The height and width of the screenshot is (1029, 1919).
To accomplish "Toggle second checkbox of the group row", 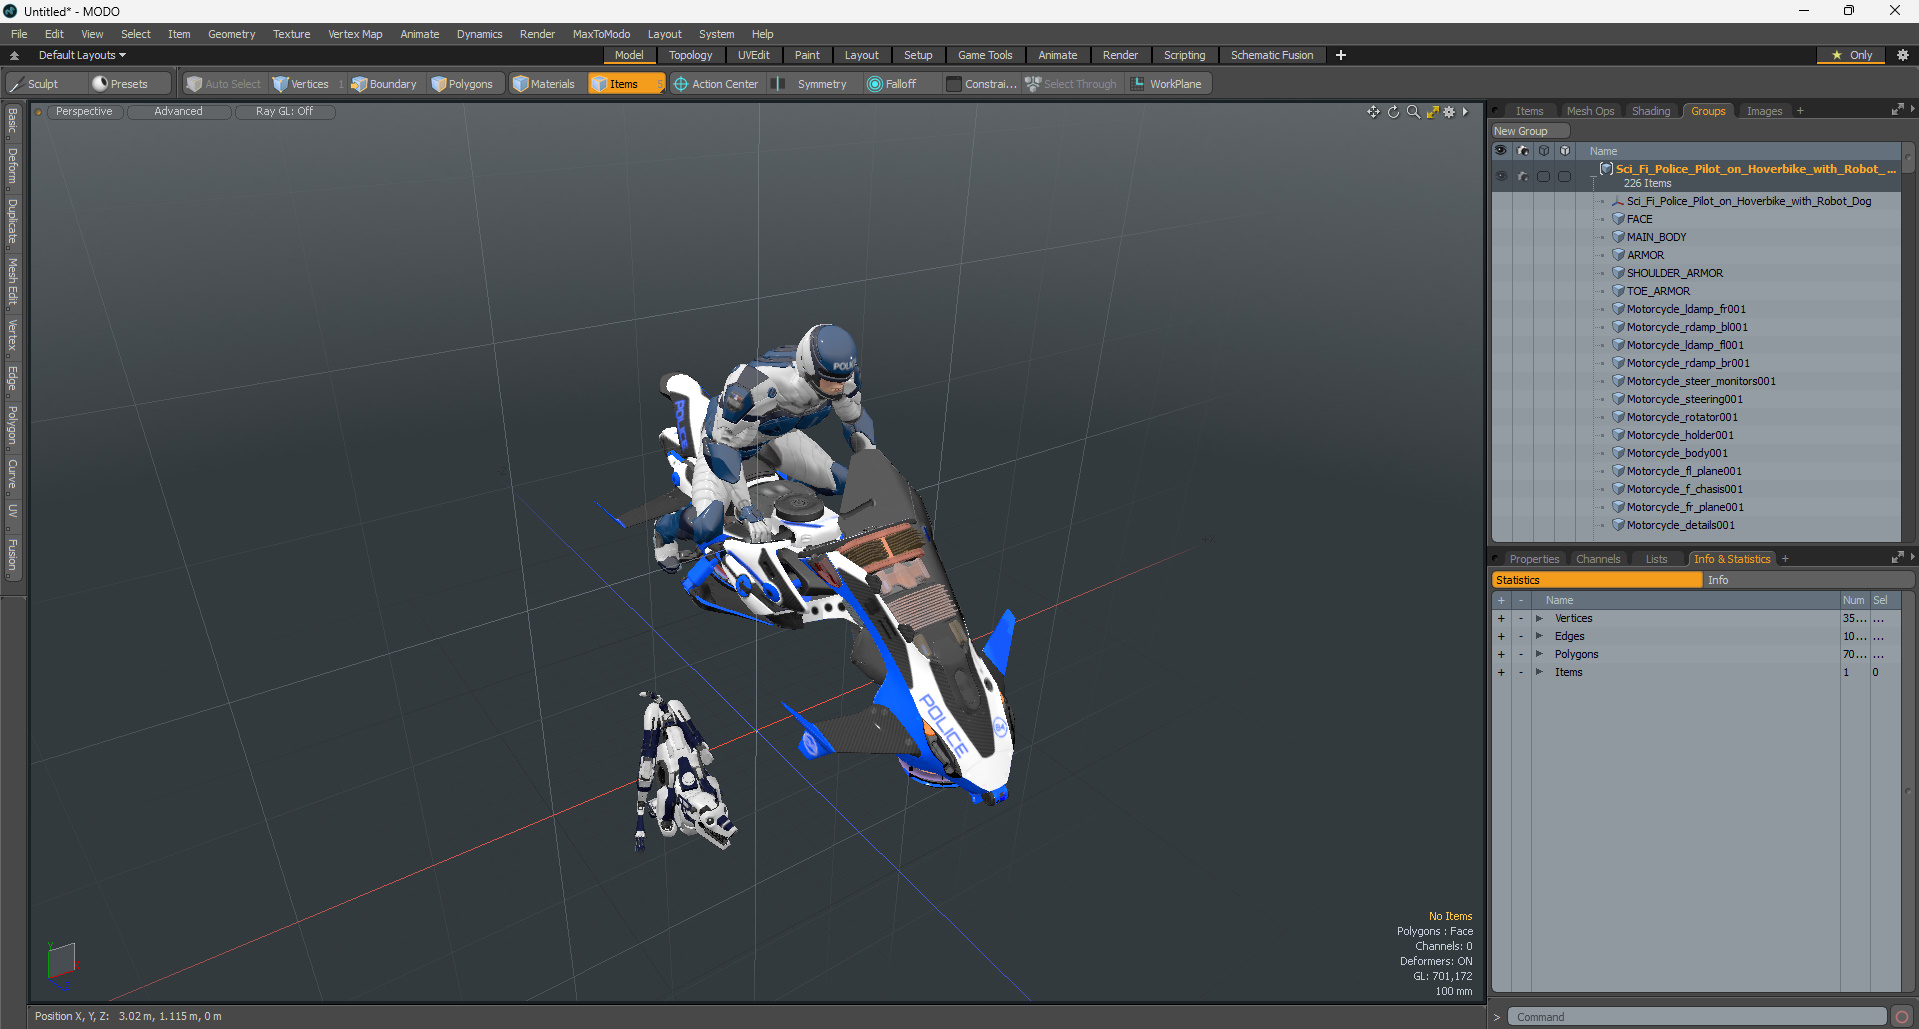I will click(x=1564, y=176).
